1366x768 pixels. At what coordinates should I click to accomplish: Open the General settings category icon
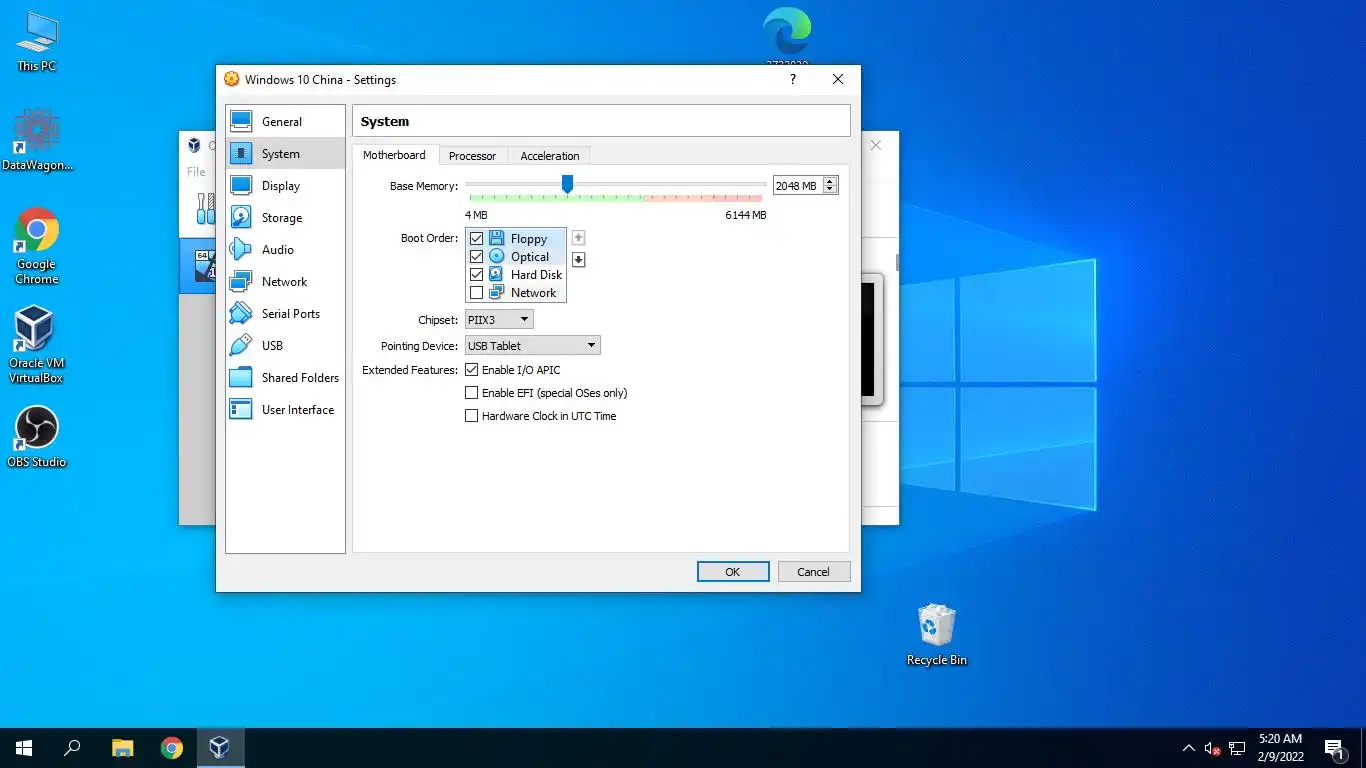[241, 121]
